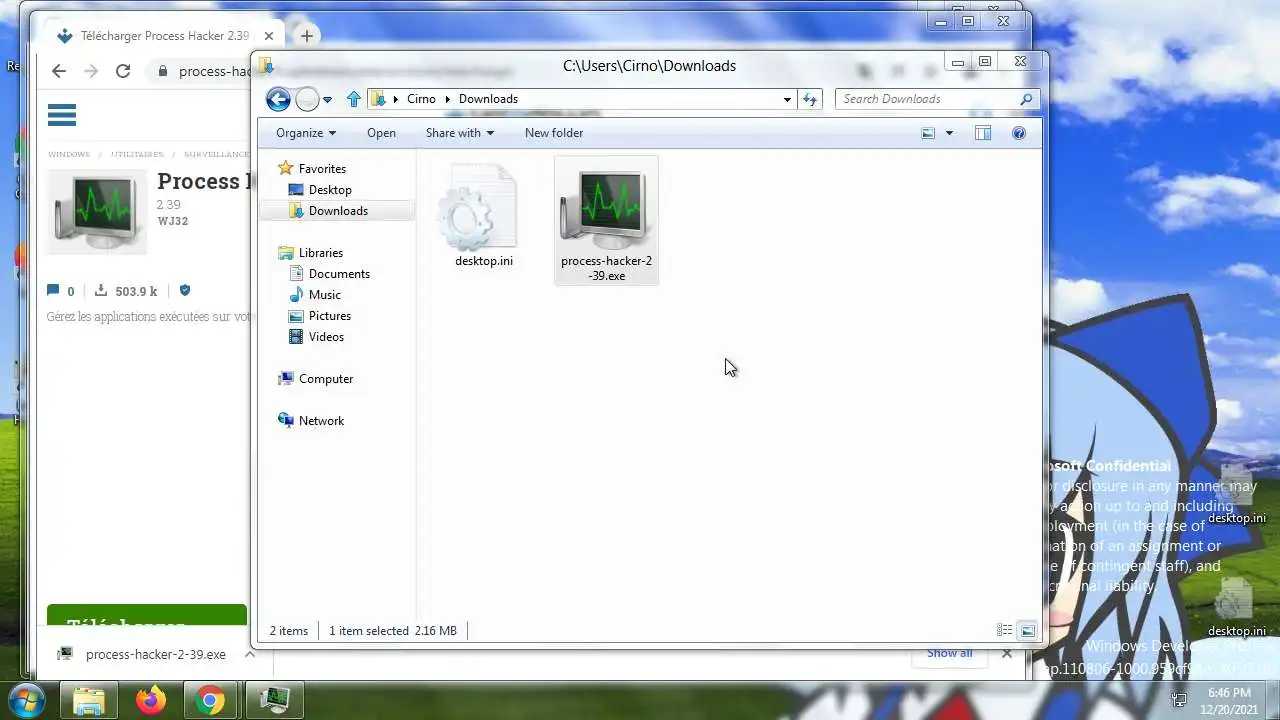Open the view options dropdown arrow
1280x720 pixels.
(x=949, y=133)
